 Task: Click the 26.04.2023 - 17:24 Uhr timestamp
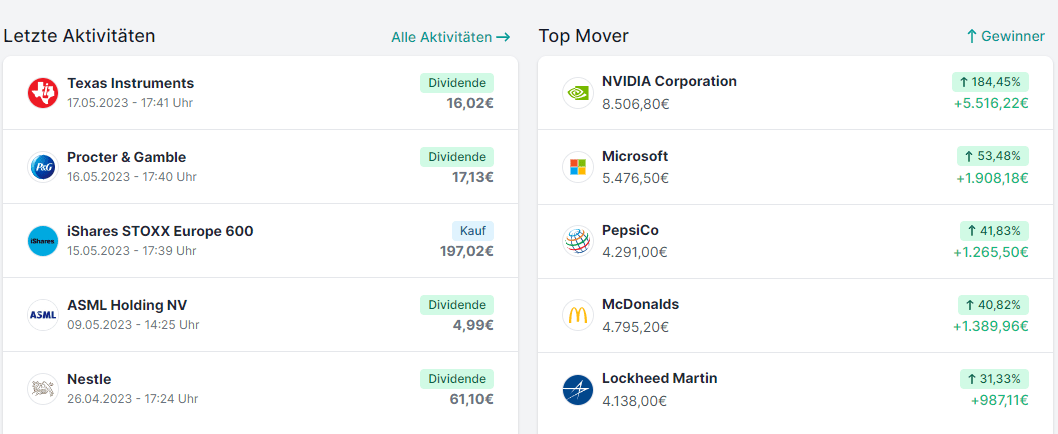click(133, 399)
